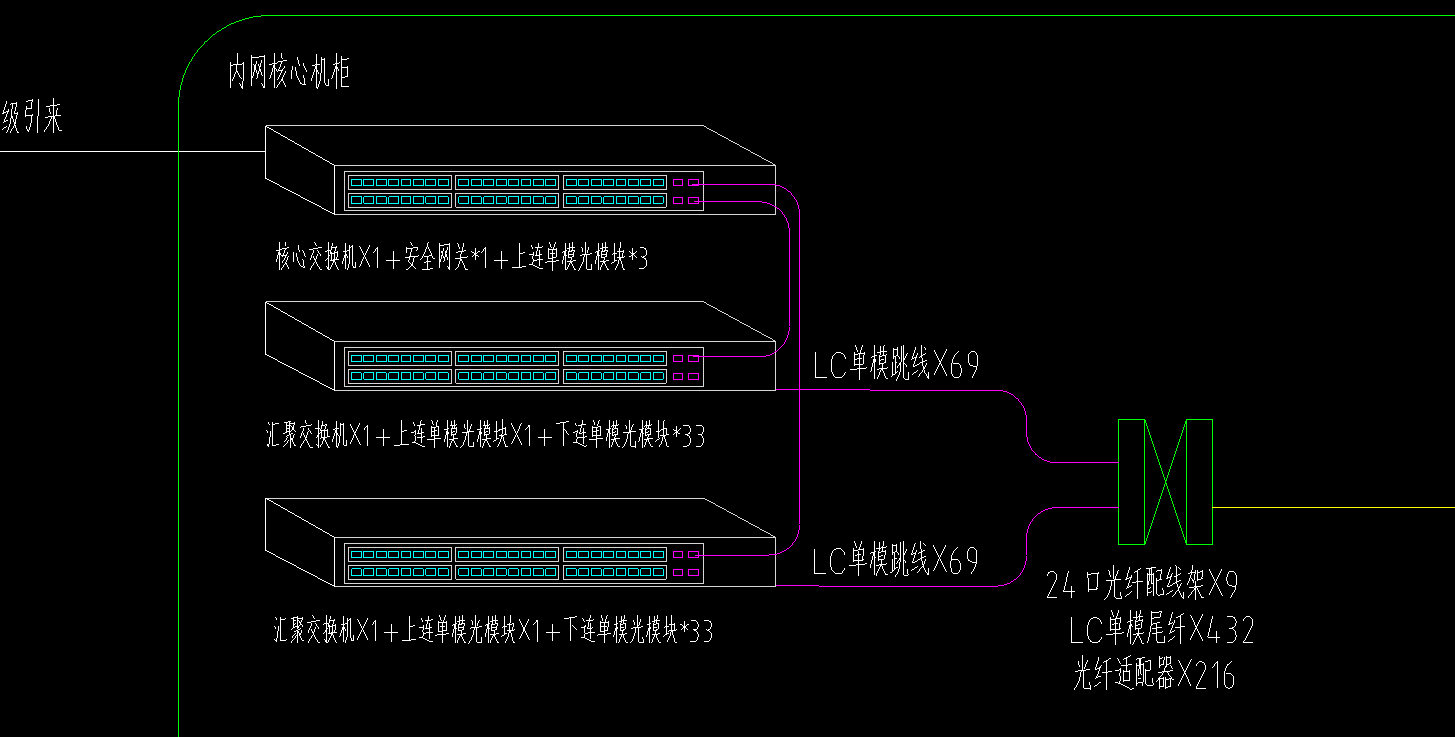Select the 光纤适配器X216 annotation

[1154, 675]
